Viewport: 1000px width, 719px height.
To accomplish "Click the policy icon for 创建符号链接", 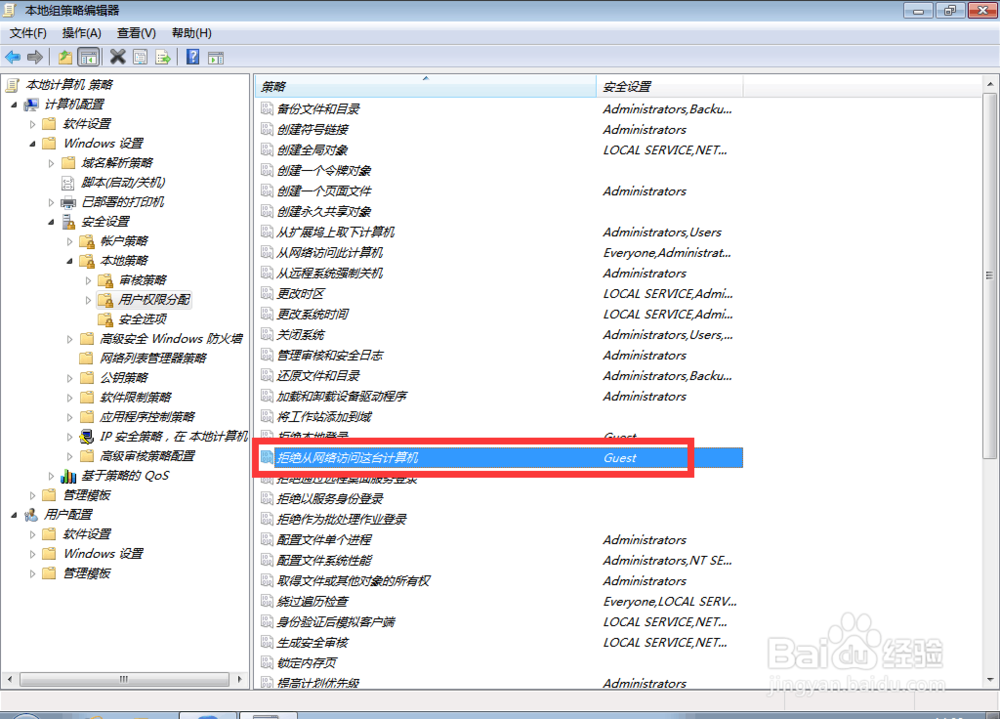I will [x=267, y=129].
